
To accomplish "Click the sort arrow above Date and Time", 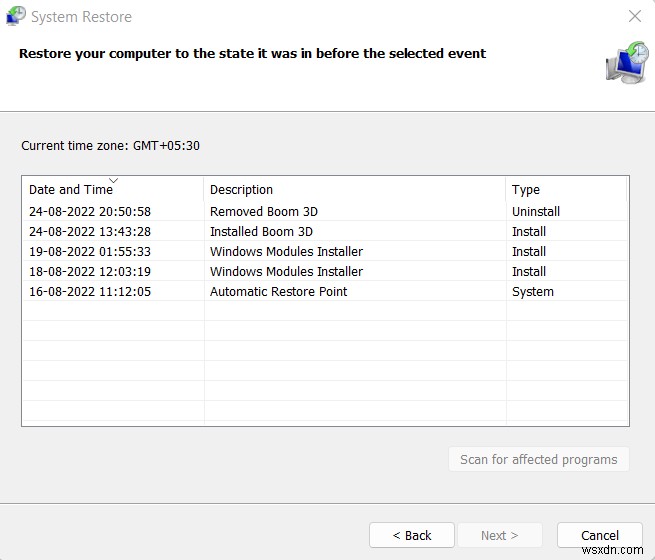I will 113,181.
